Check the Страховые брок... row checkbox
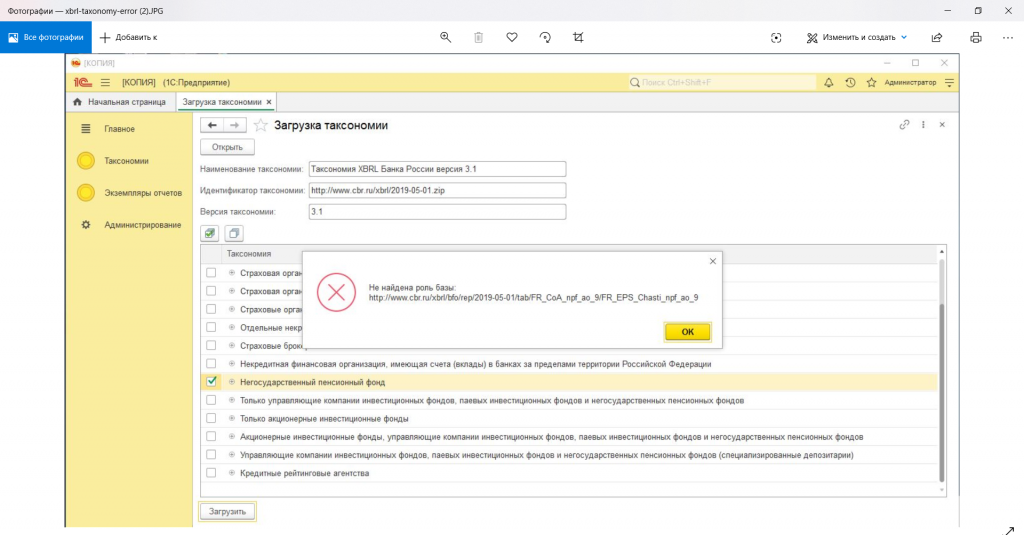Image resolution: width=1024 pixels, height=535 pixels. 211,346
